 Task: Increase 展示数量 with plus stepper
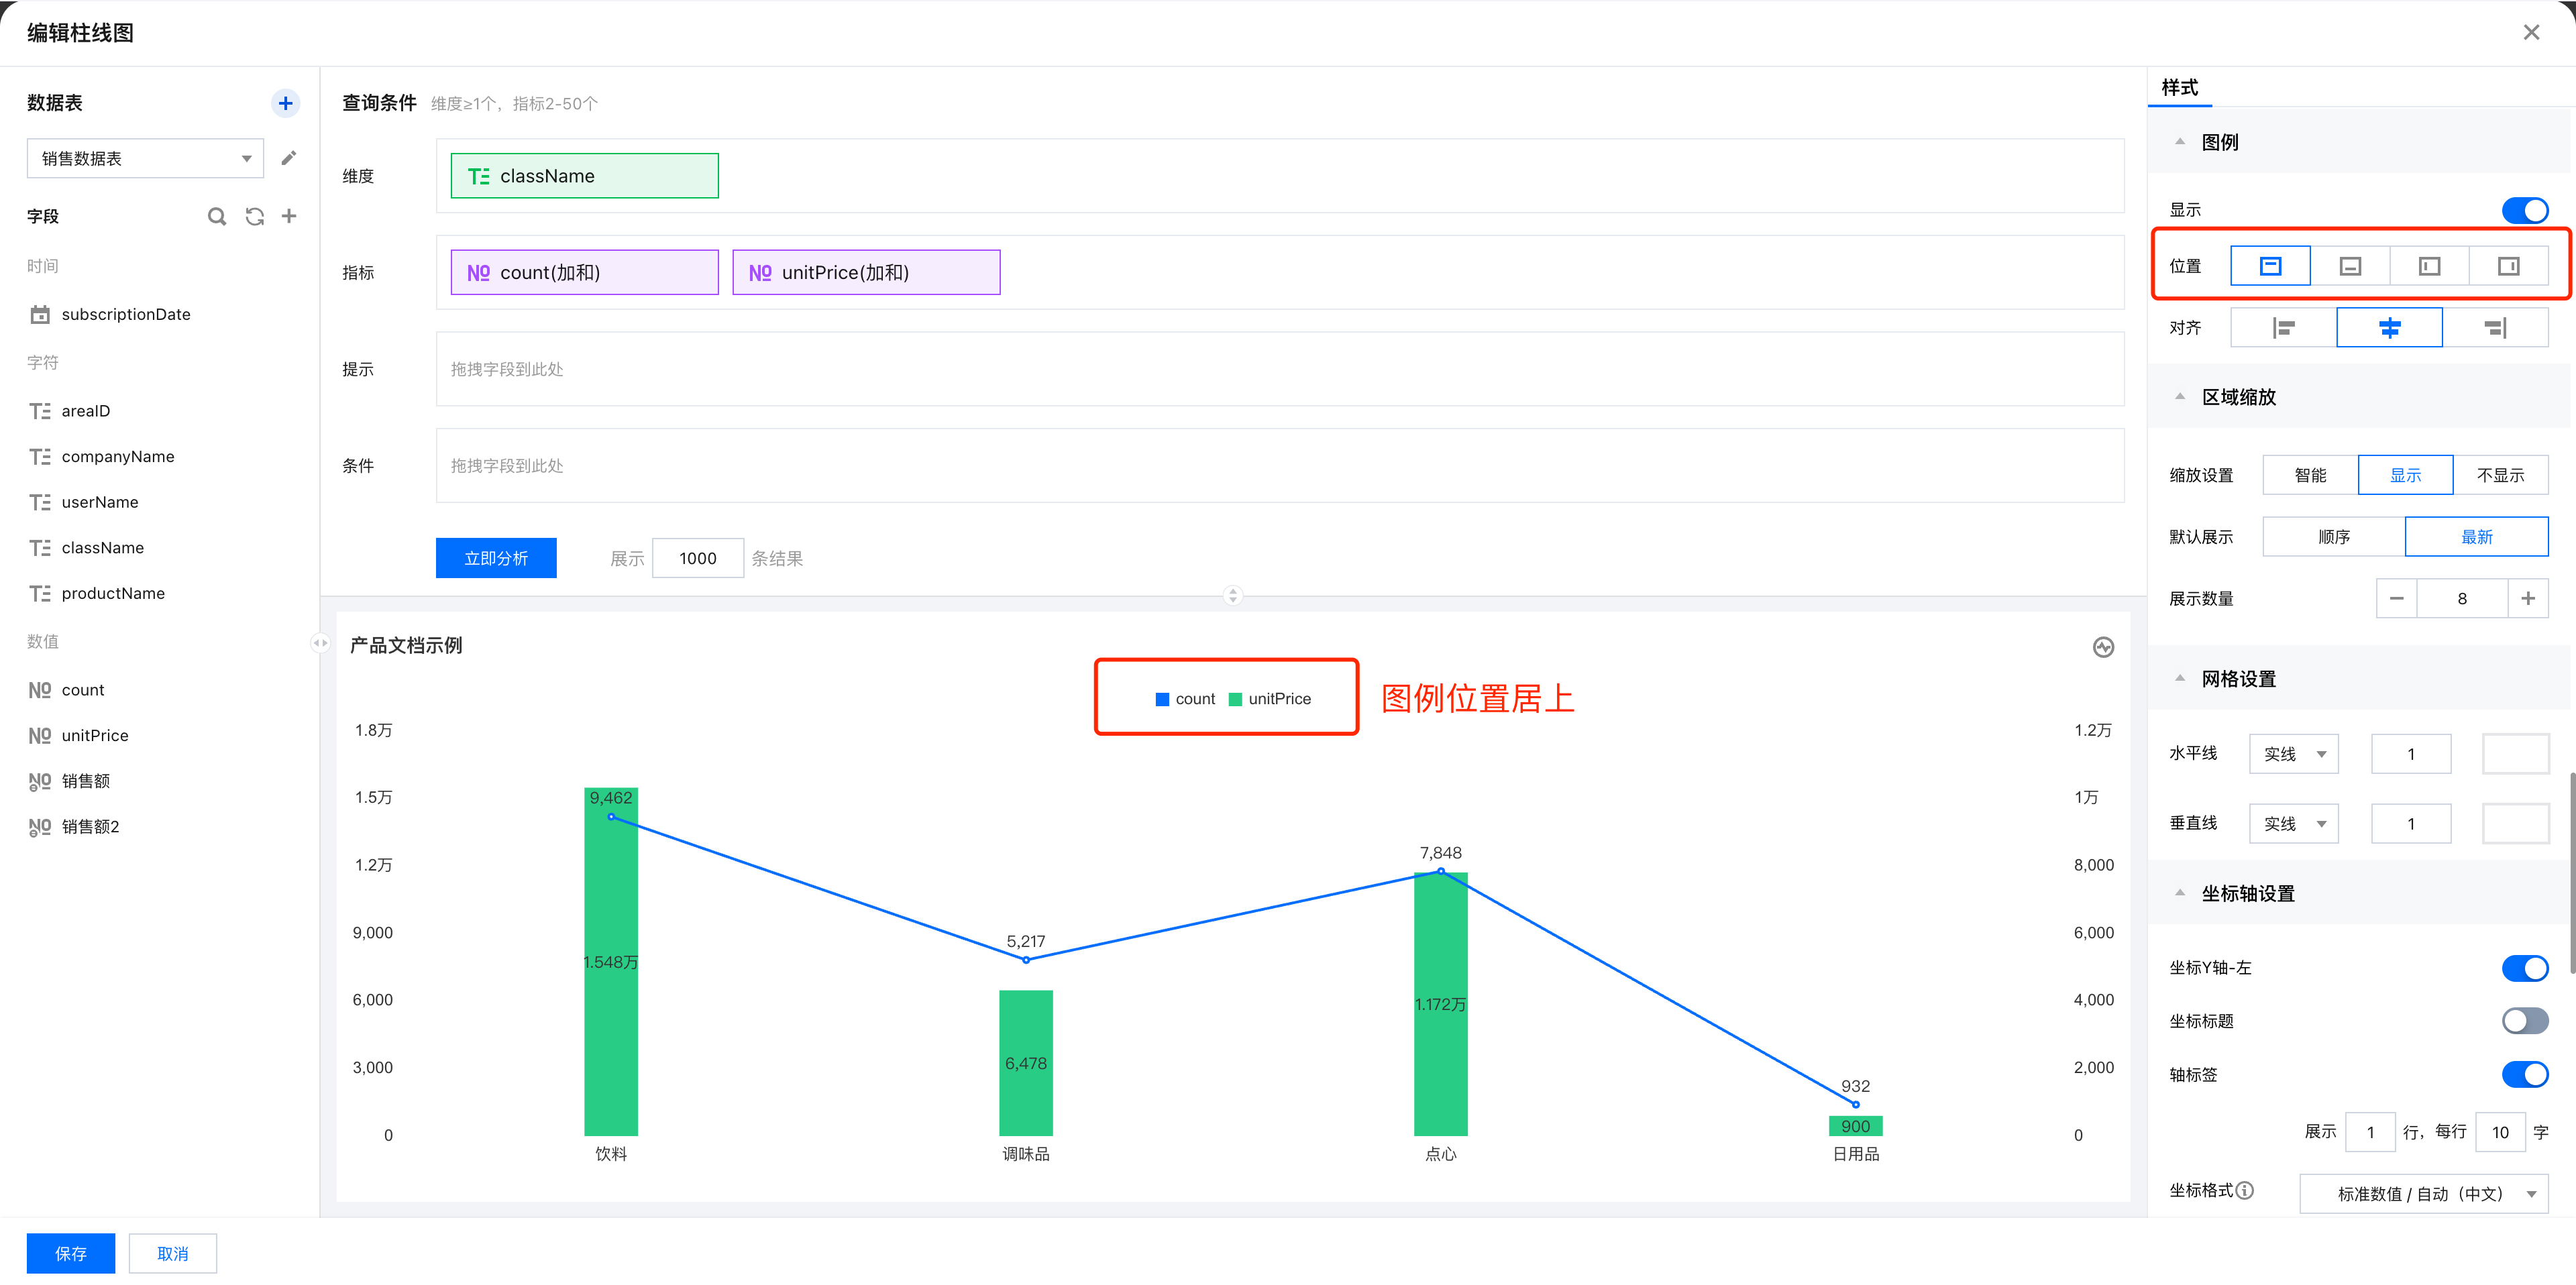[x=2527, y=599]
